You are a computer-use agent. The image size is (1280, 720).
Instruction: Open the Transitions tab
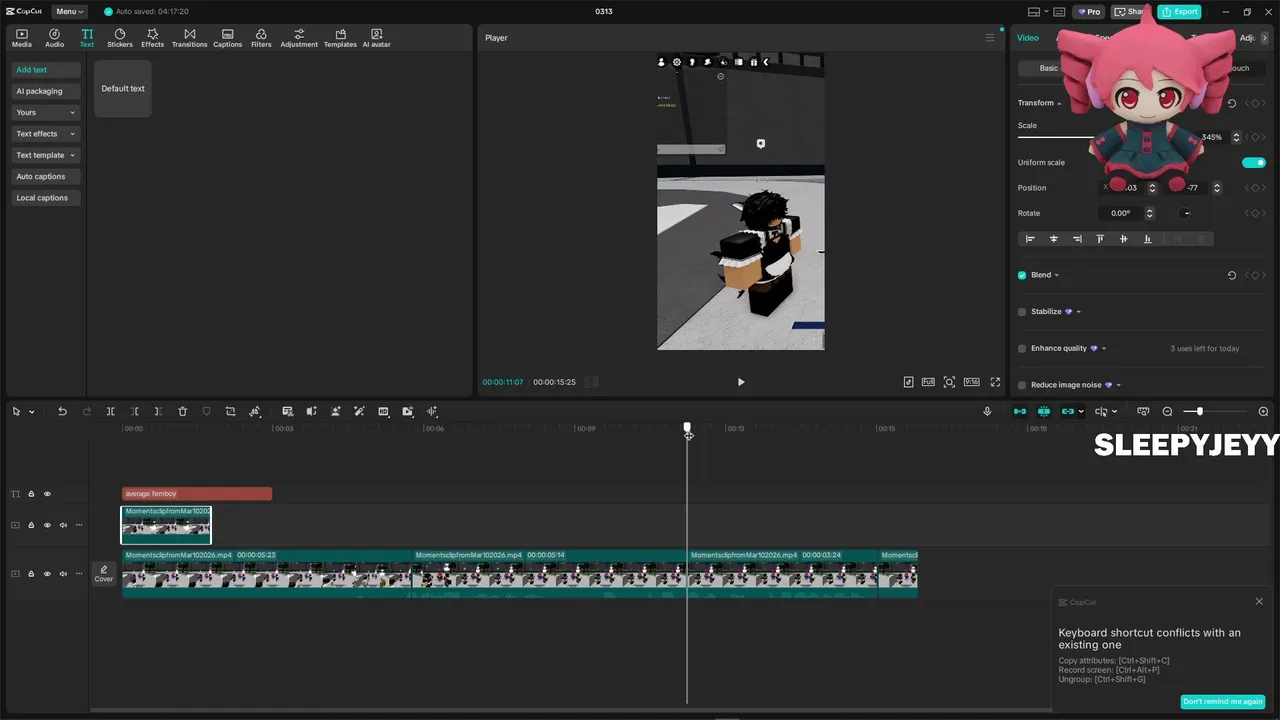(x=189, y=38)
